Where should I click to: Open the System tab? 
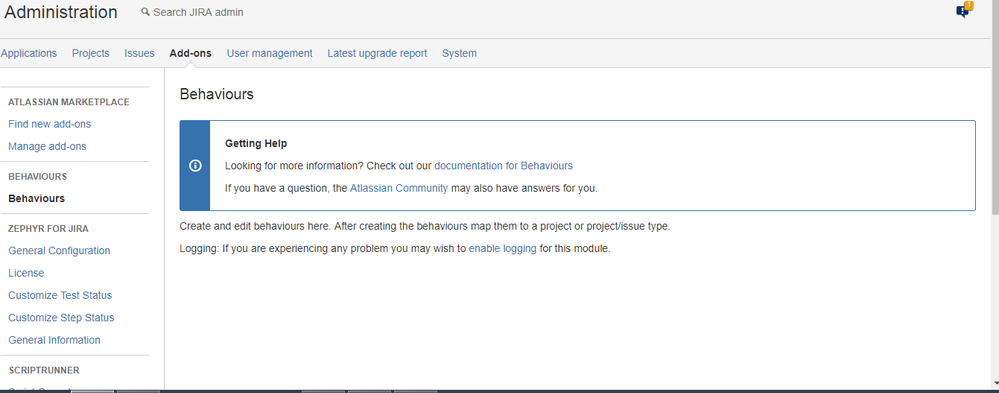[459, 54]
